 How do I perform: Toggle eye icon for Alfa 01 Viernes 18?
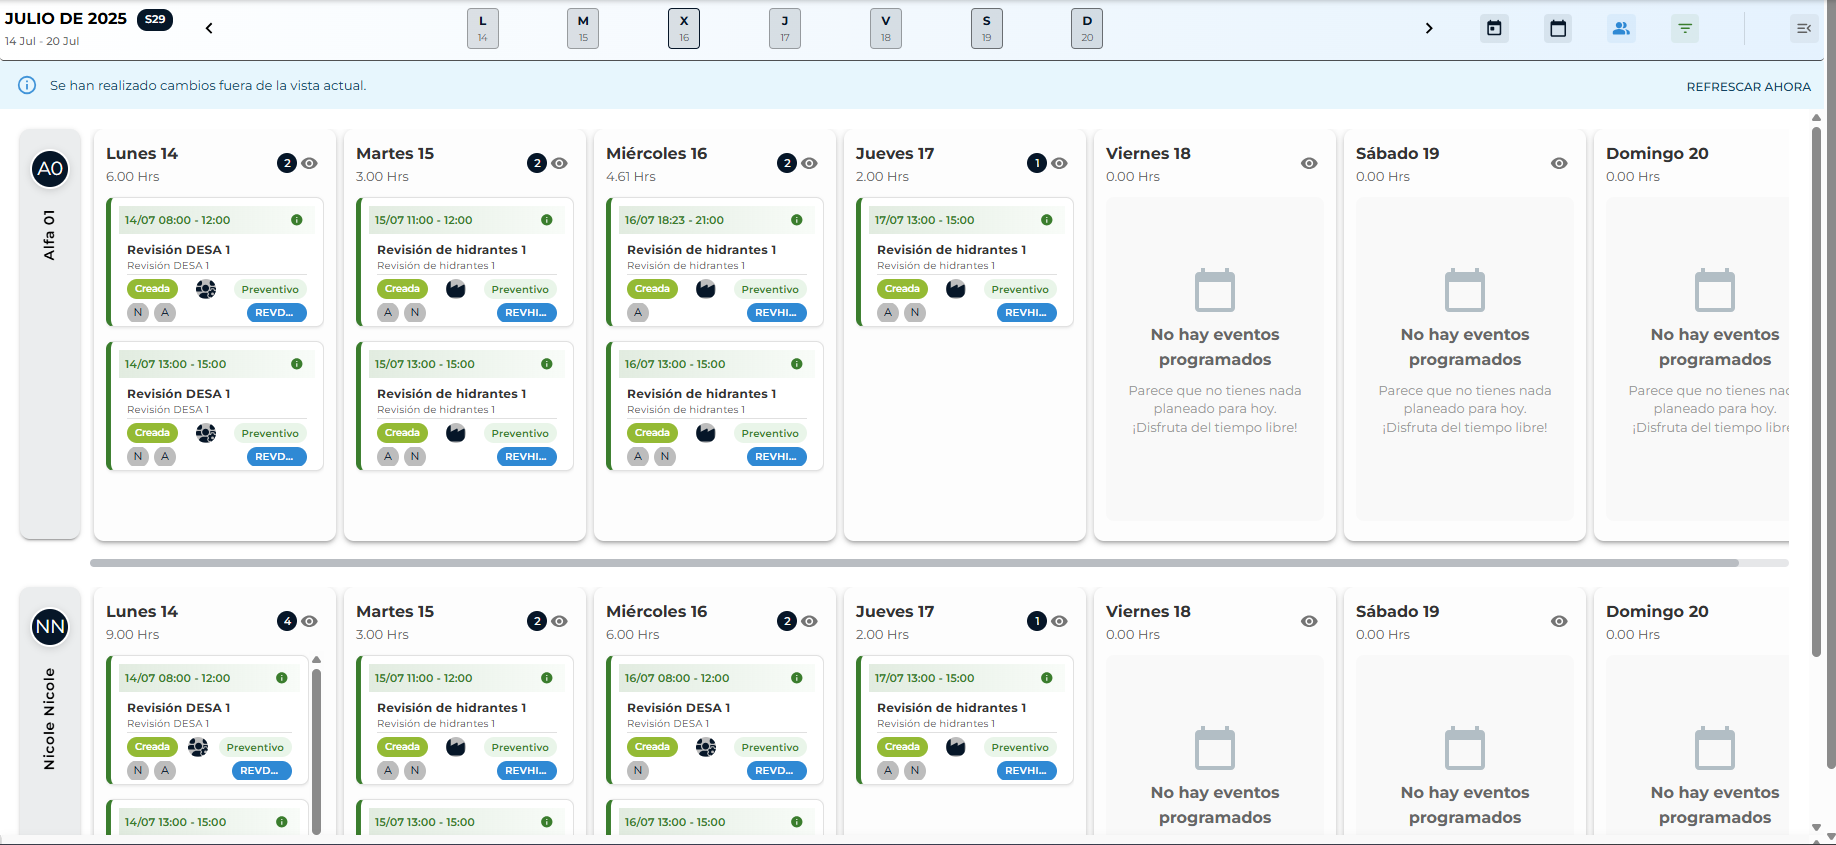point(1309,163)
